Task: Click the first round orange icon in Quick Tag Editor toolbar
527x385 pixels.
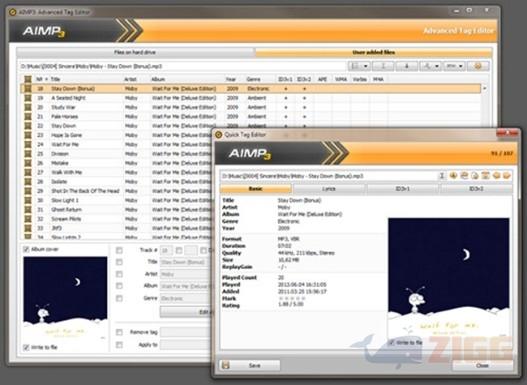Action: coord(453,176)
